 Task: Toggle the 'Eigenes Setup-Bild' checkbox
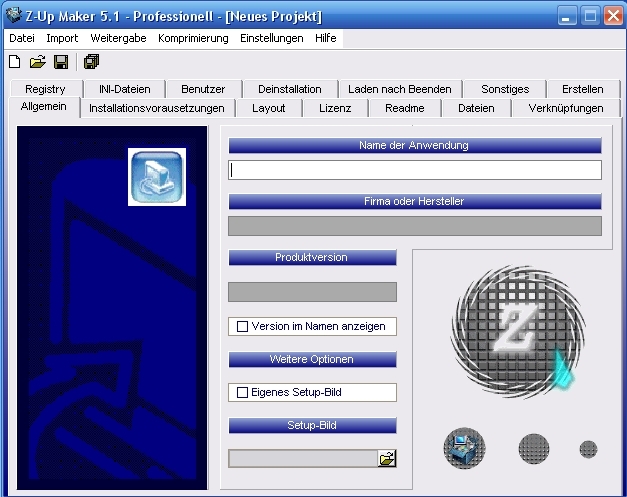pos(242,393)
